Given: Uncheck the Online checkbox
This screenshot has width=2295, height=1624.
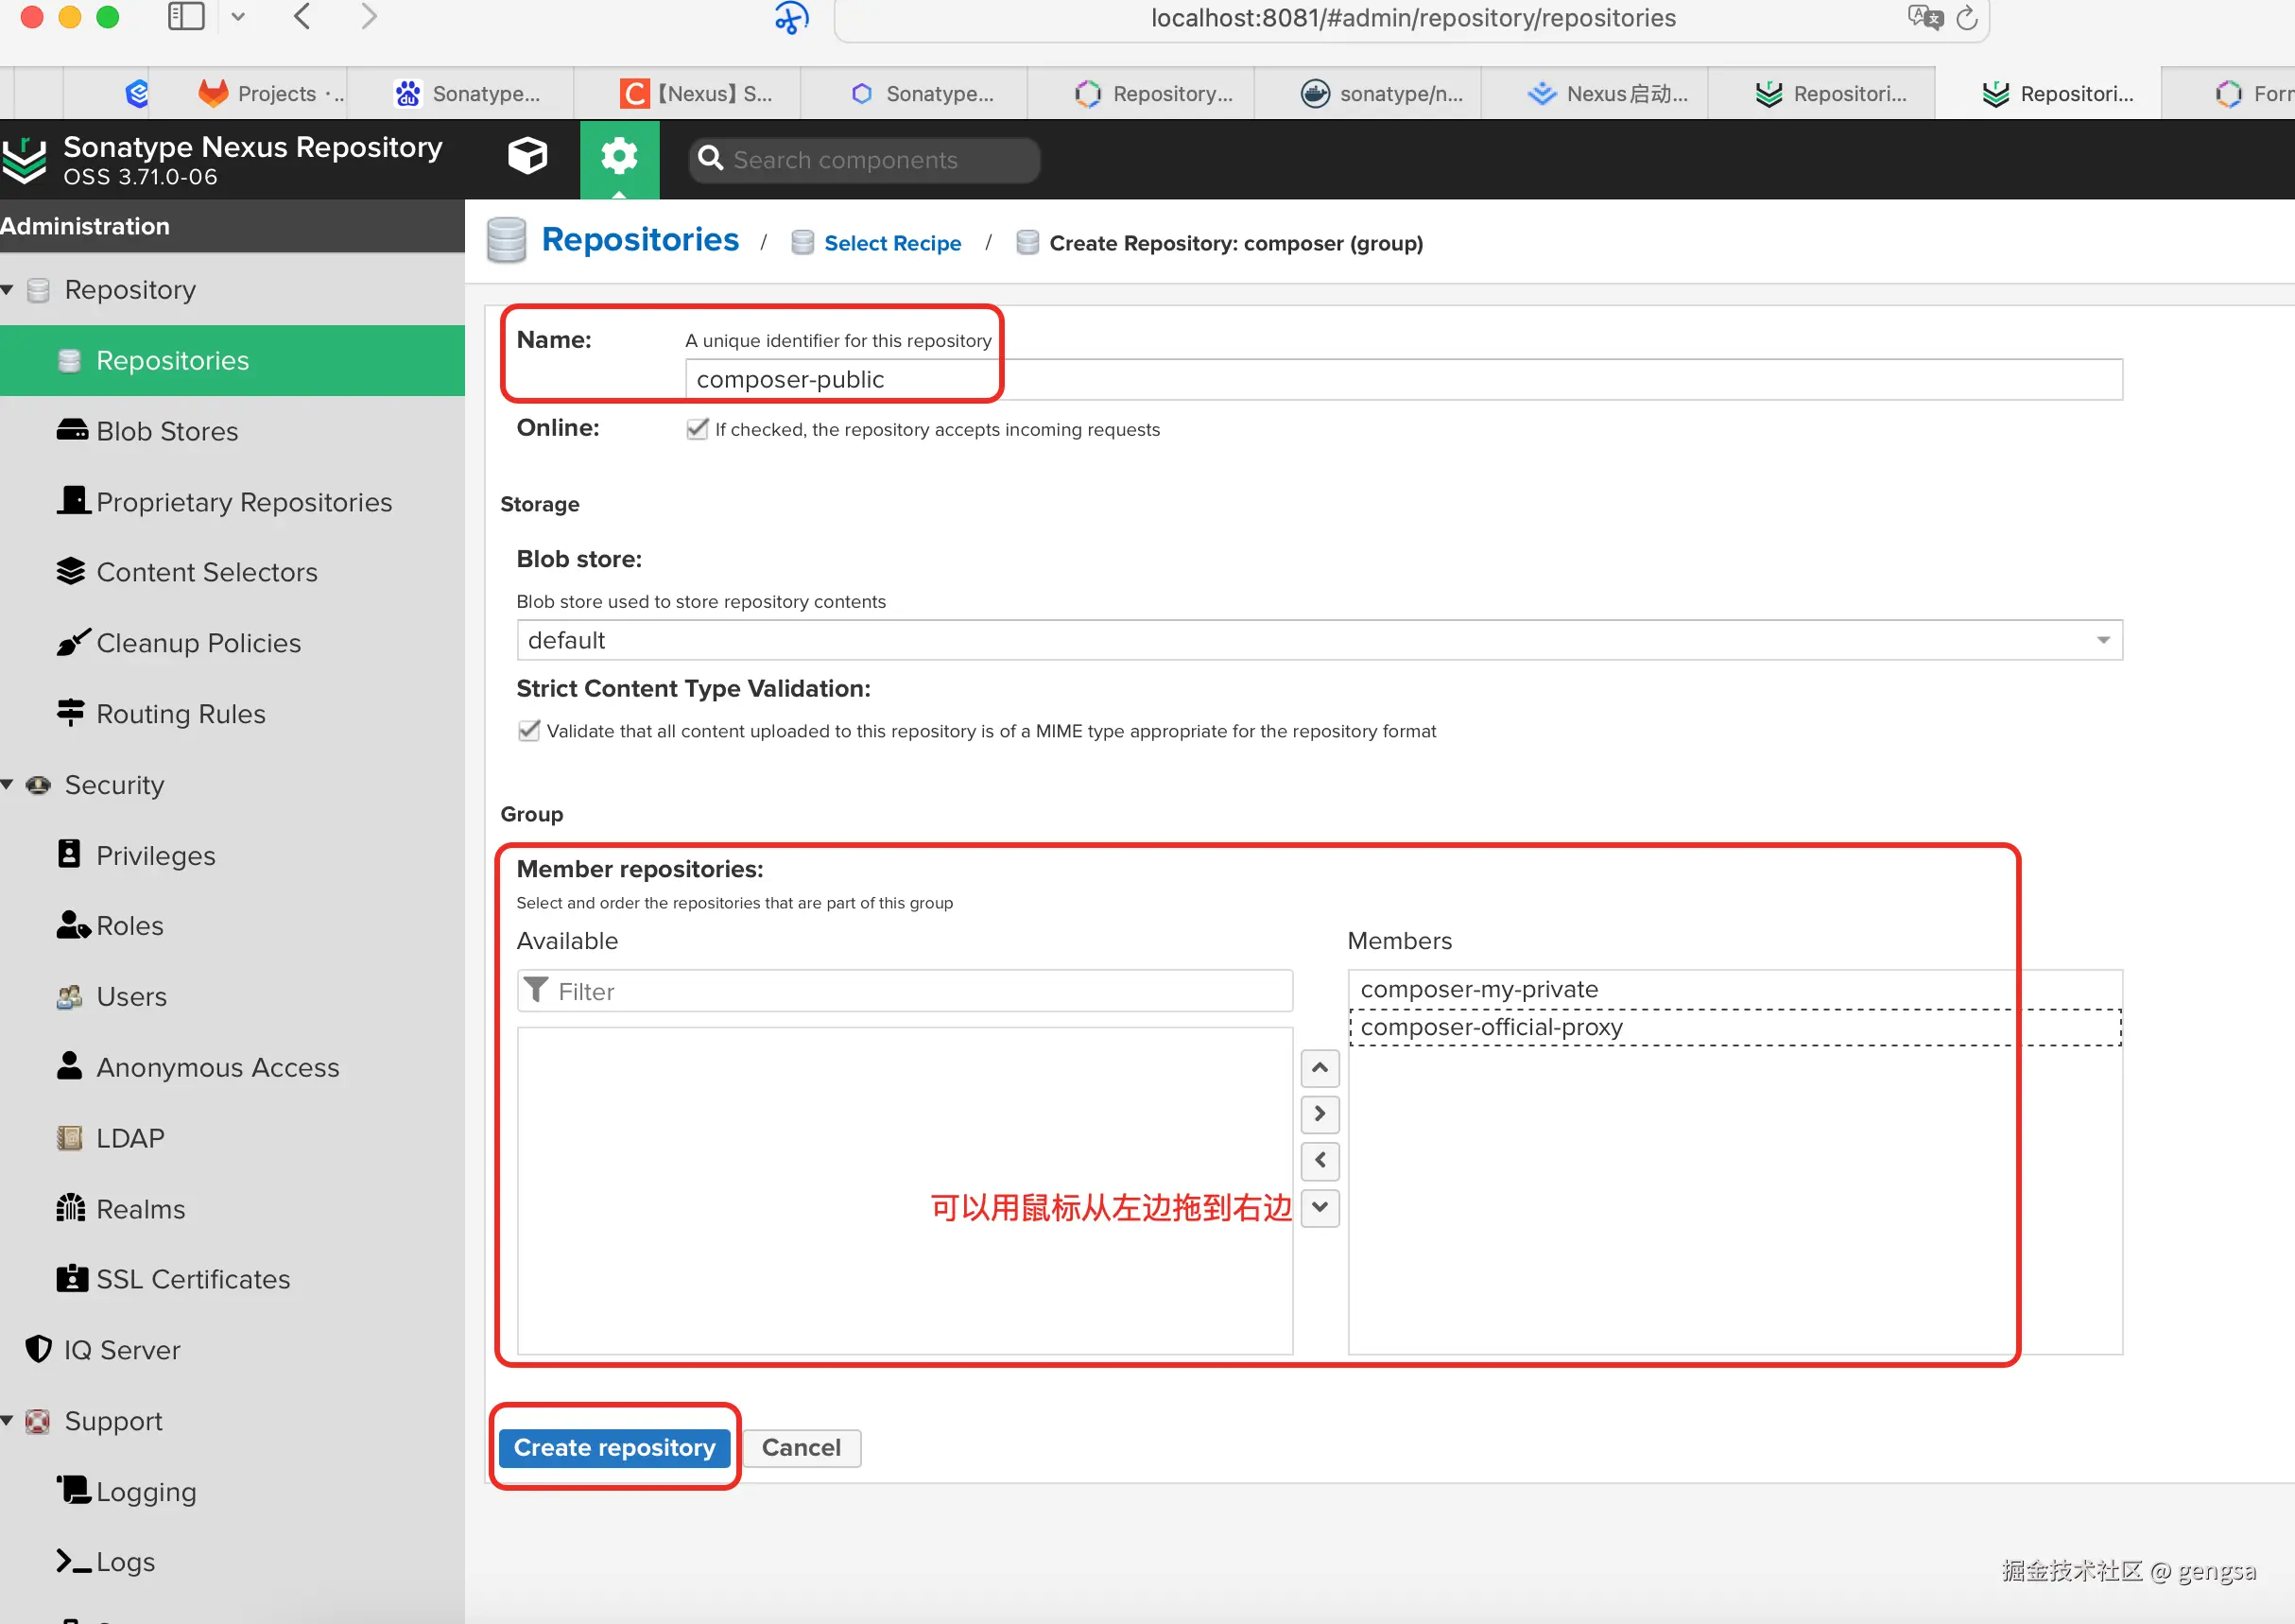Looking at the screenshot, I should tap(697, 429).
